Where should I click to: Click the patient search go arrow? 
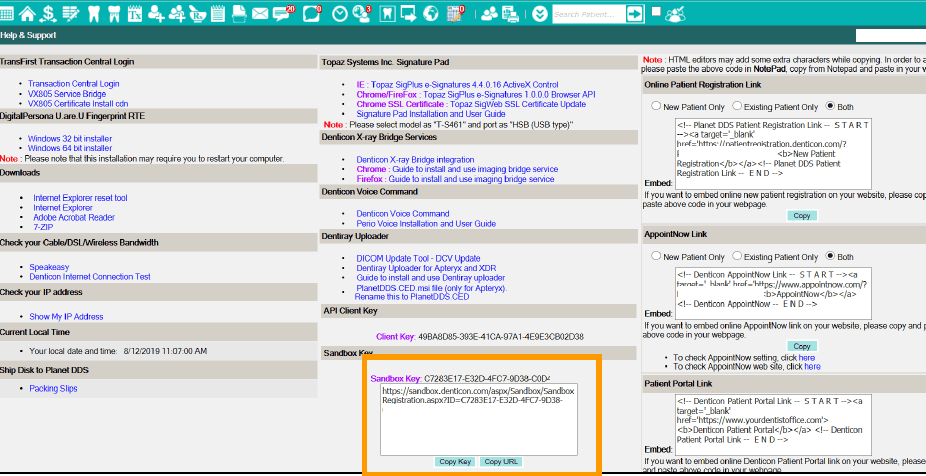(635, 14)
